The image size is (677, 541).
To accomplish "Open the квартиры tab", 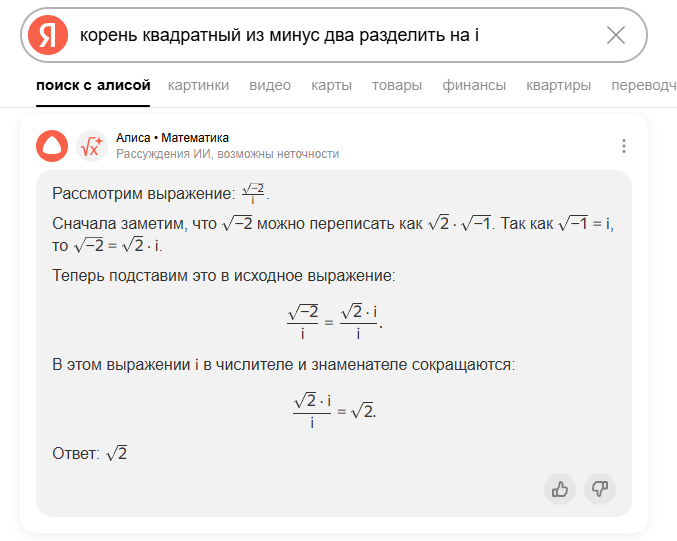I will (x=559, y=86).
